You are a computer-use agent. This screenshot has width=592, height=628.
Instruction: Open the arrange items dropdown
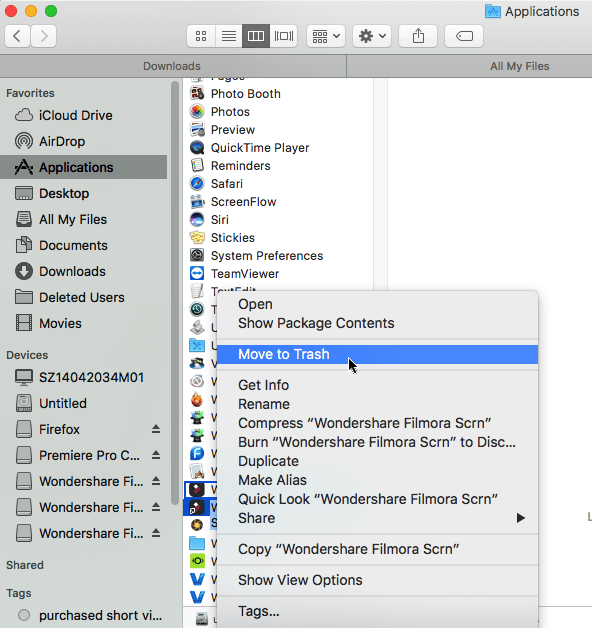coord(326,36)
